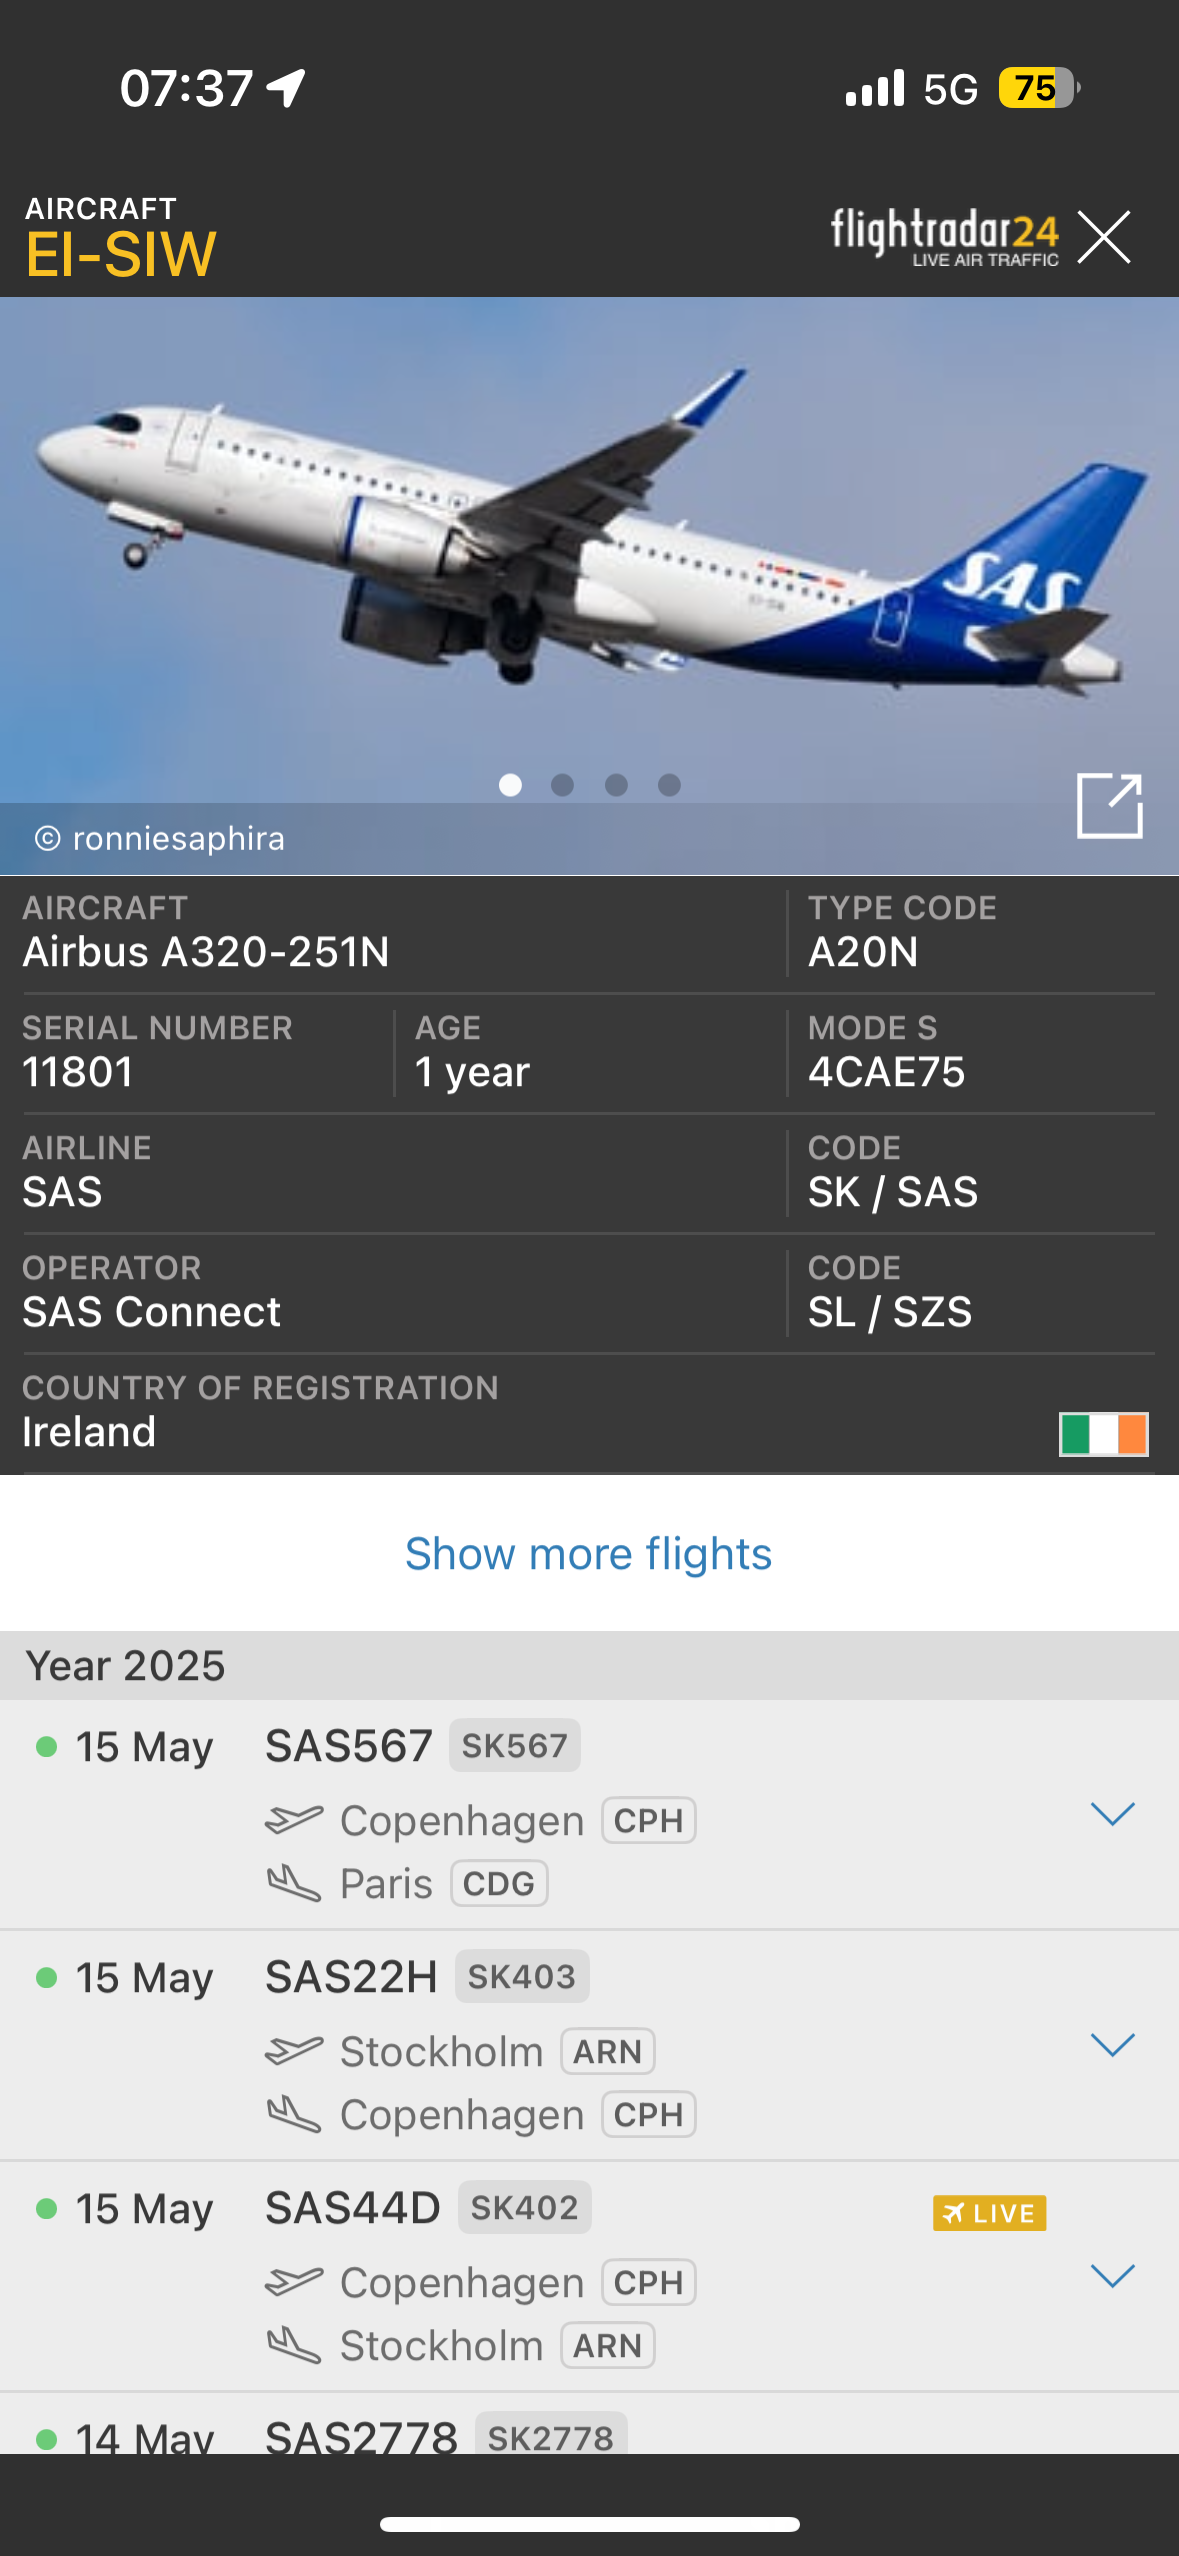
Task: Tap the green dot beside SAS567
Action: [46, 1747]
